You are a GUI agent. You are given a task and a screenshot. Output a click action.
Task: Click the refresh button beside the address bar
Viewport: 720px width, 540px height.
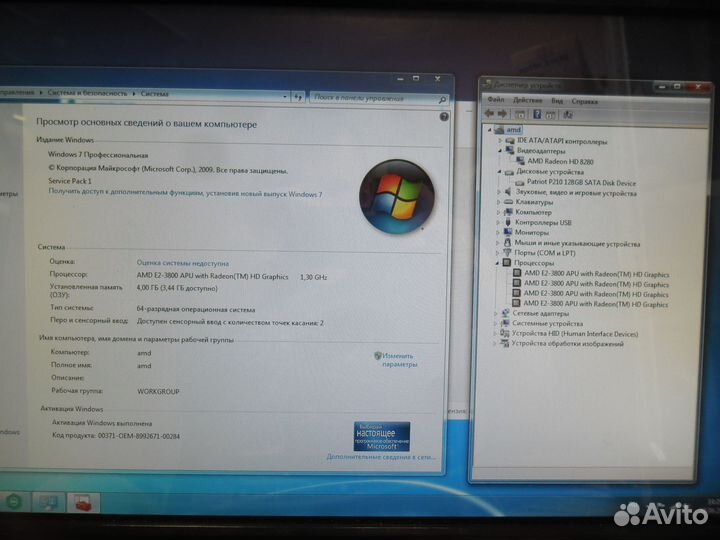coord(298,97)
